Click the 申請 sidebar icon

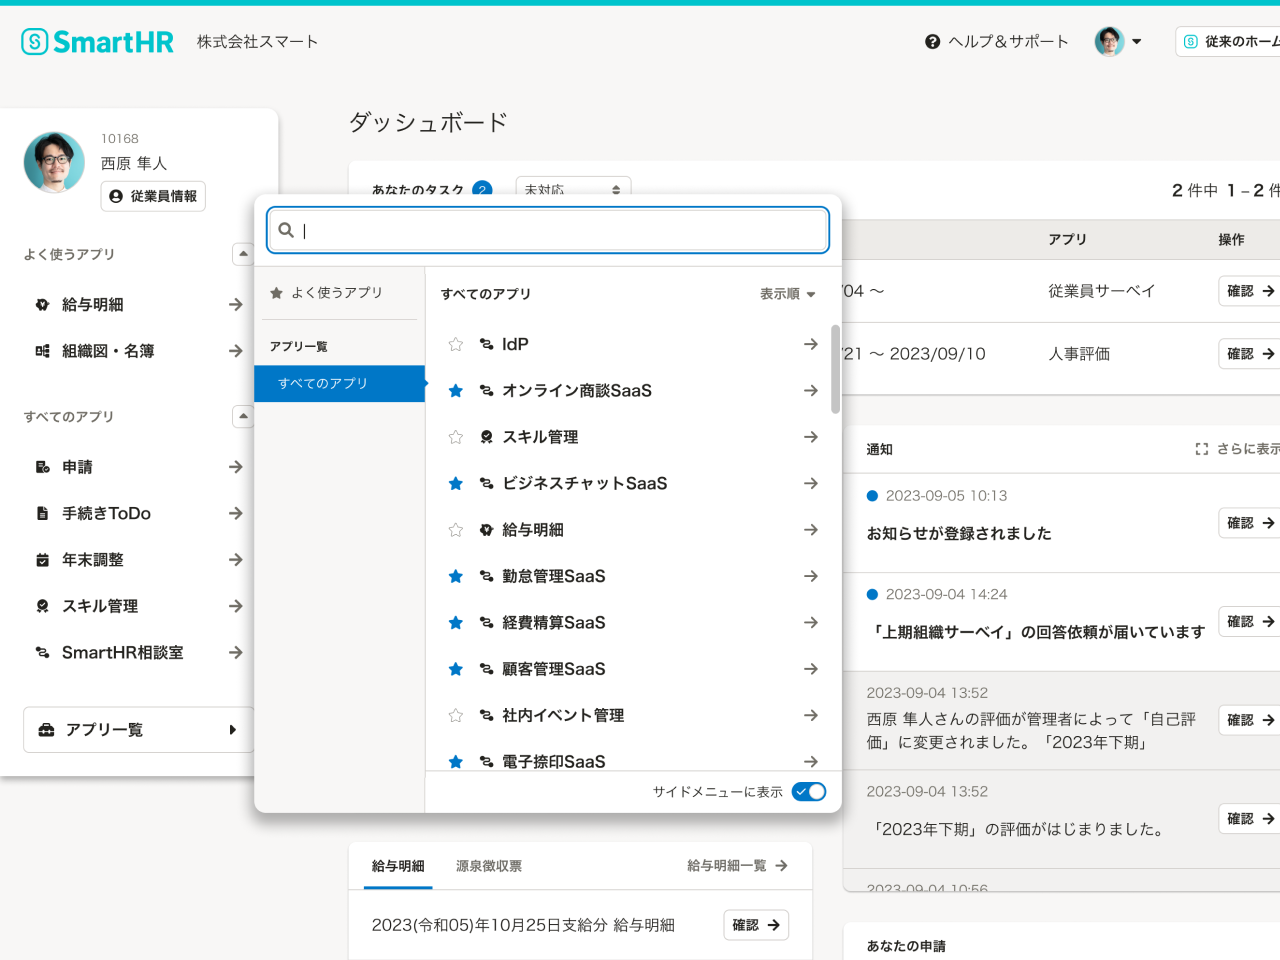42,467
